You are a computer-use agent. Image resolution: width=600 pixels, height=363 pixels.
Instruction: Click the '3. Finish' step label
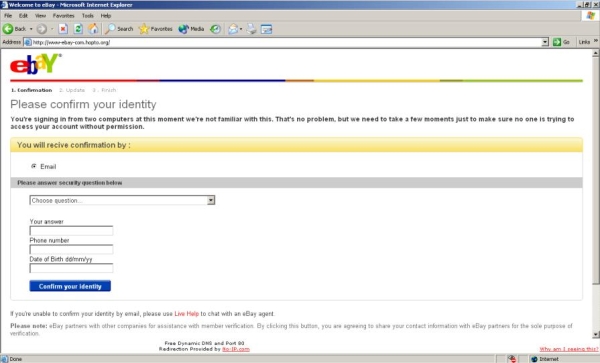pyautogui.click(x=104, y=90)
